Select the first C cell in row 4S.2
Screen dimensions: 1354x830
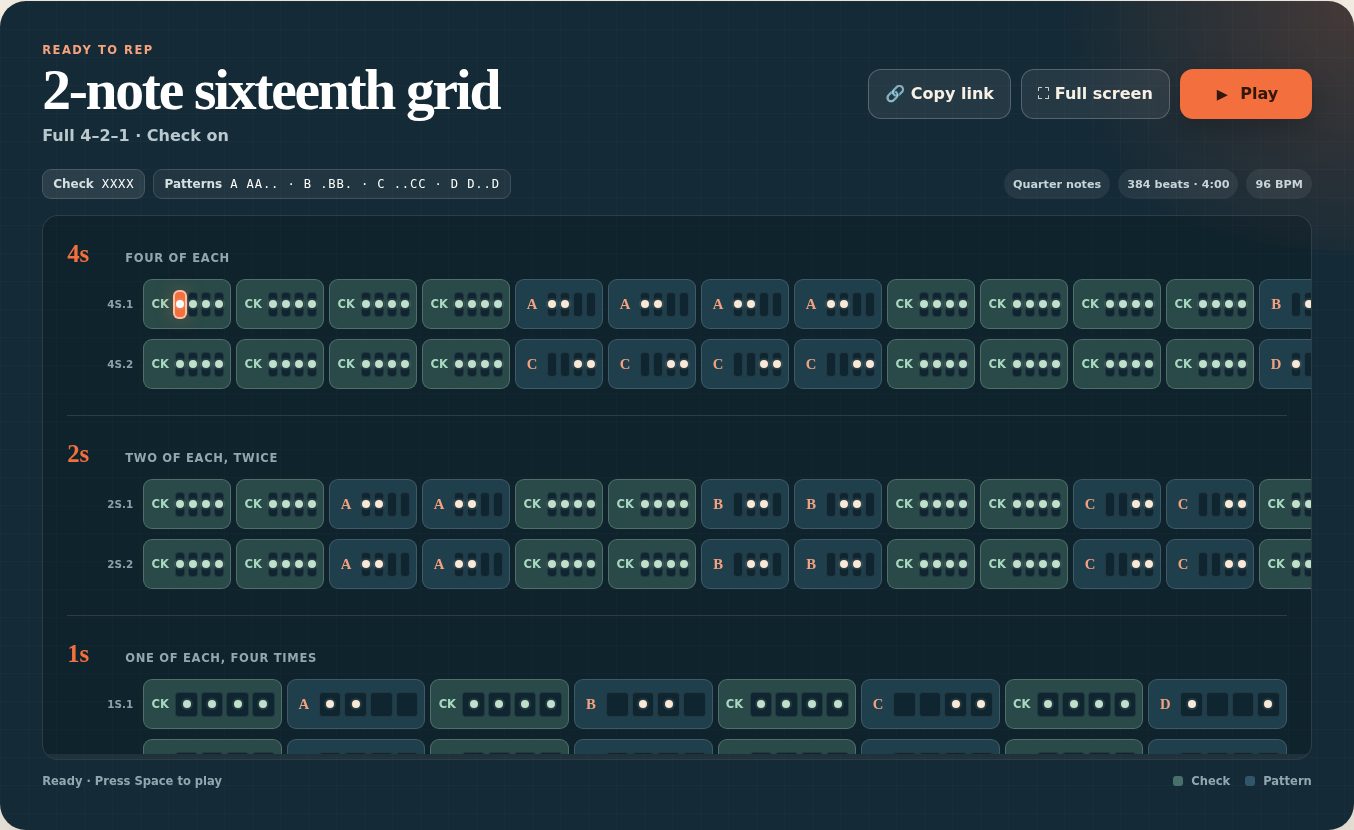tap(559, 364)
